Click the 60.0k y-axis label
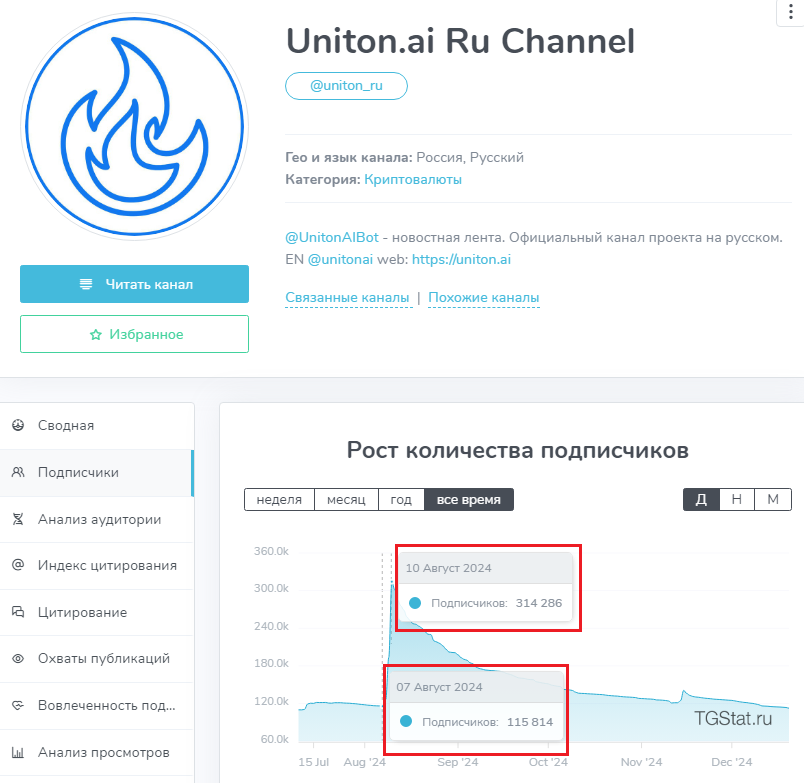Screen dimensions: 804x783 tap(274, 739)
